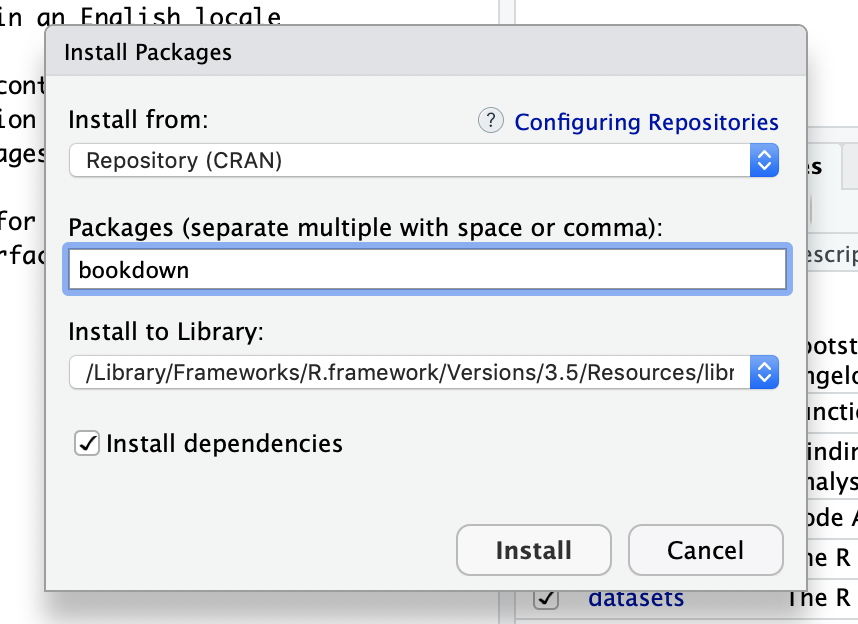The height and width of the screenshot is (624, 858).
Task: Open the Repository (CRAN) source dropdown
Action: pyautogui.click(x=410, y=160)
